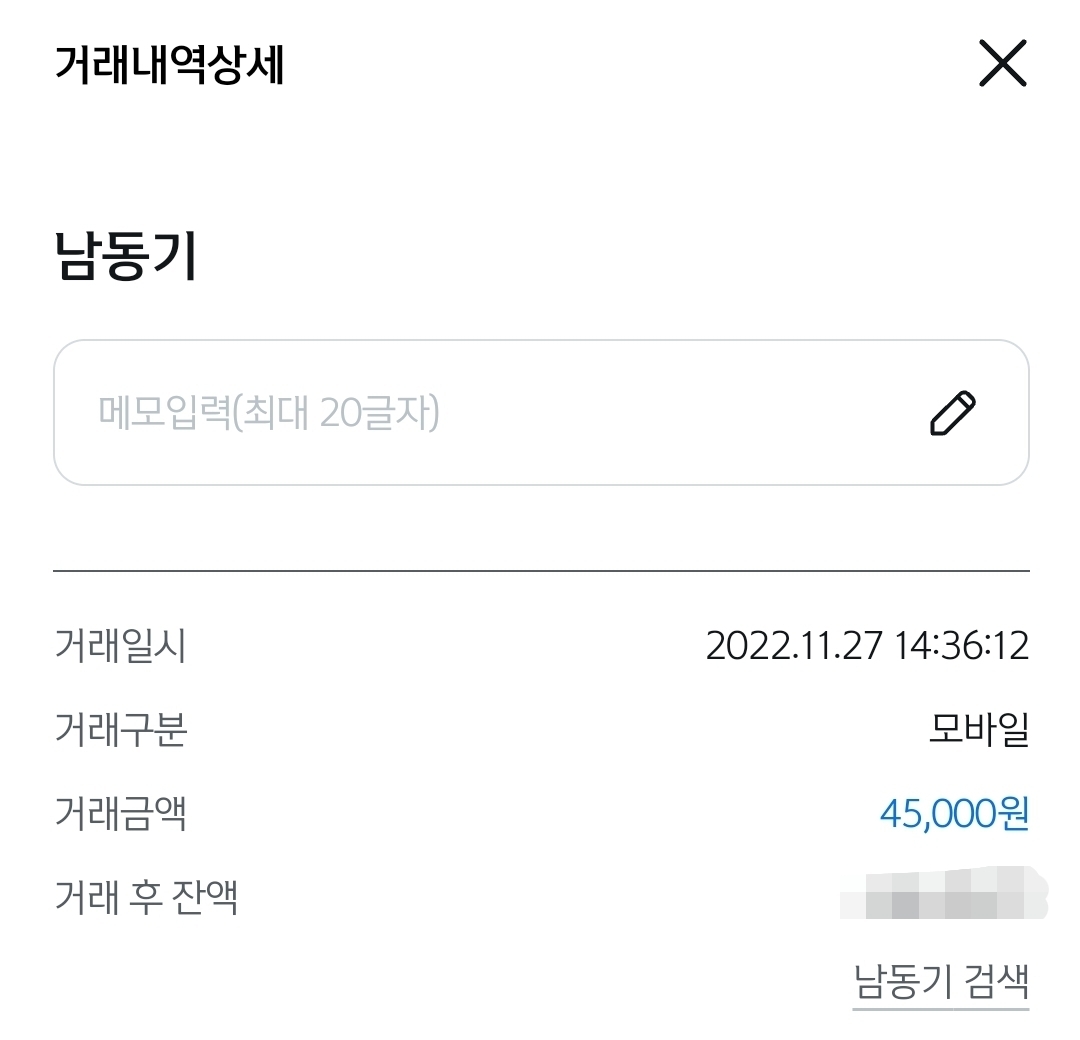Open the 남동기 검색 link
The width and height of the screenshot is (1080, 1040).
[940, 980]
